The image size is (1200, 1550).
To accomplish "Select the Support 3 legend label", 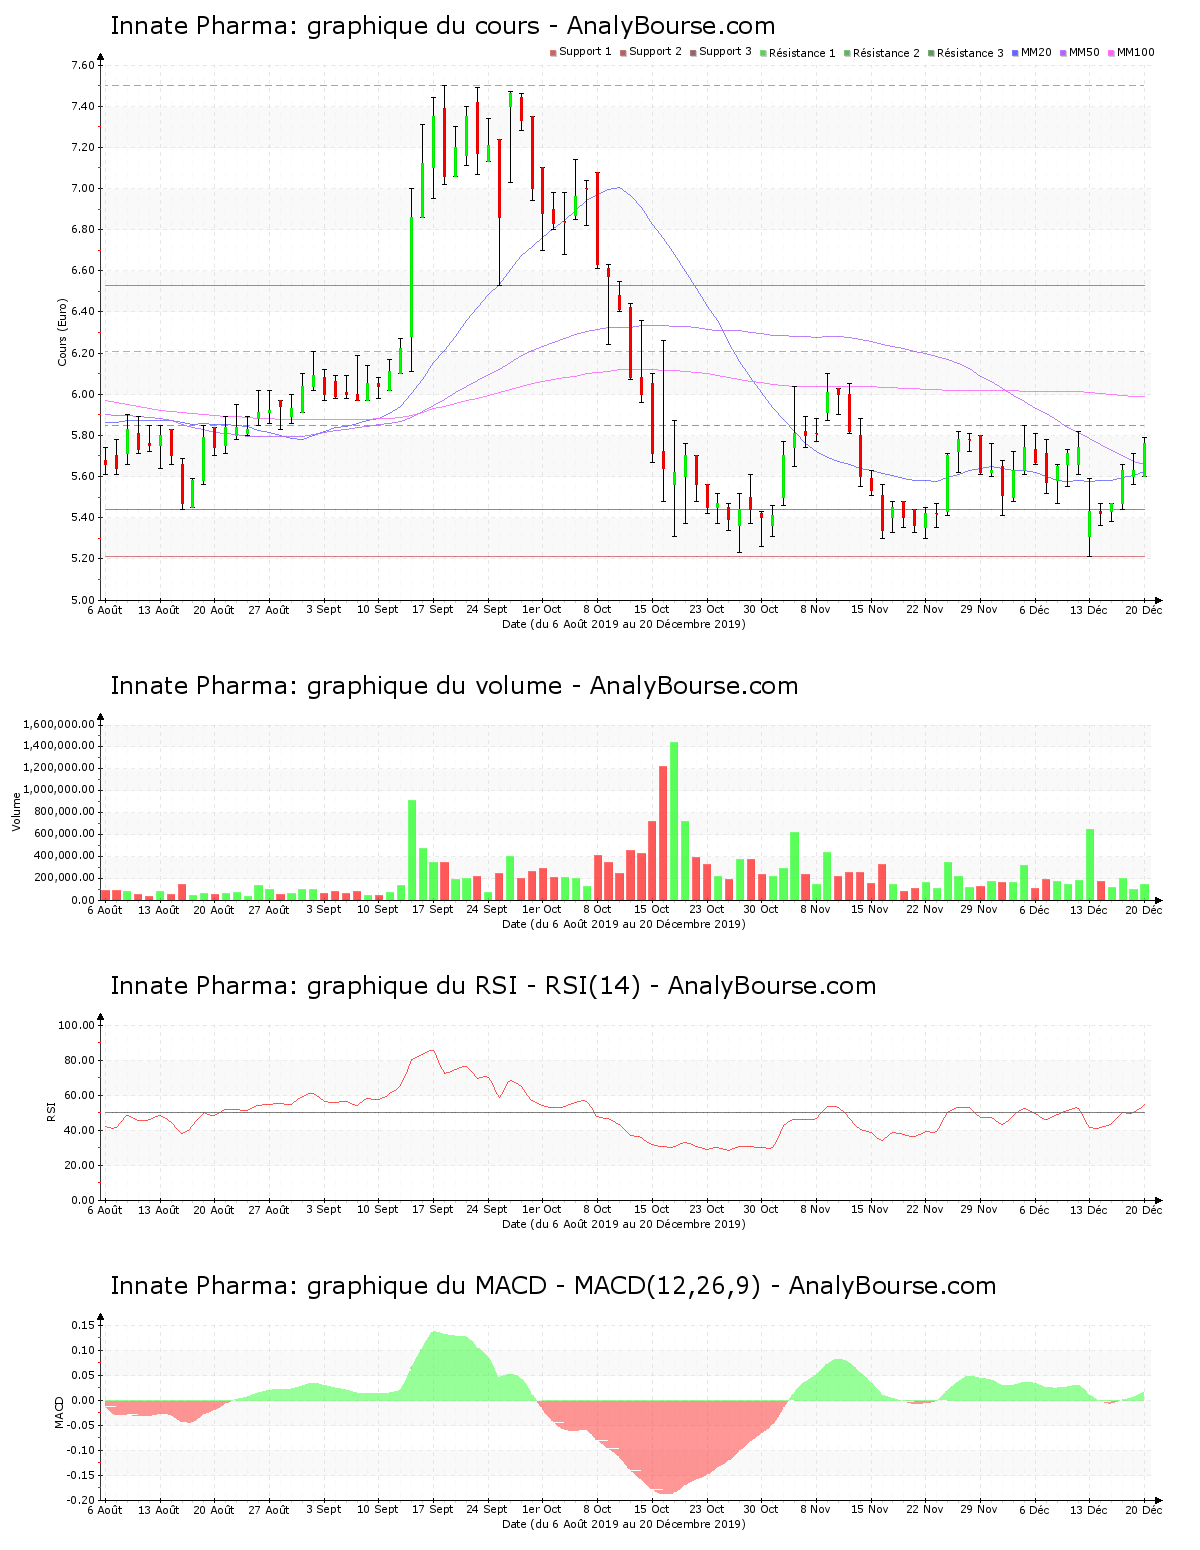I will (x=725, y=52).
